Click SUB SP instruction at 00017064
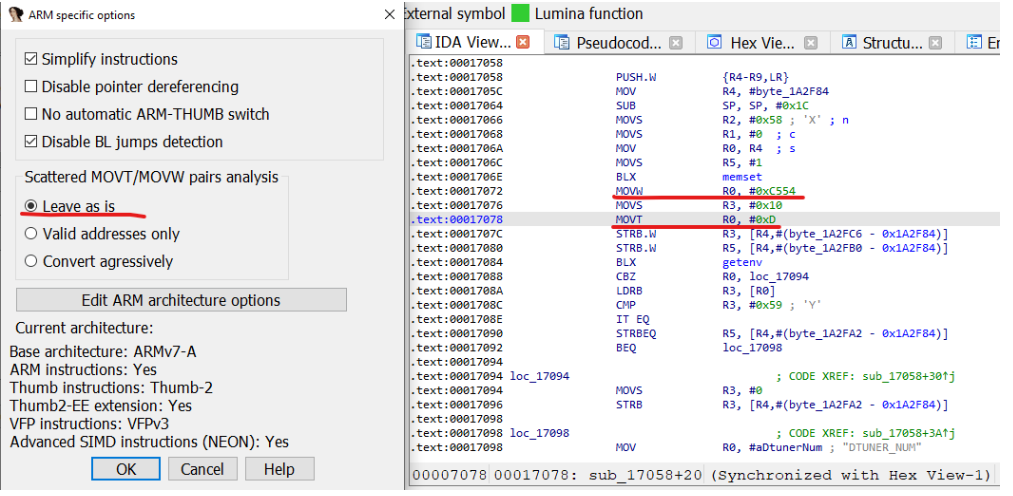Screen dimensions: 1013x496 tap(626, 105)
